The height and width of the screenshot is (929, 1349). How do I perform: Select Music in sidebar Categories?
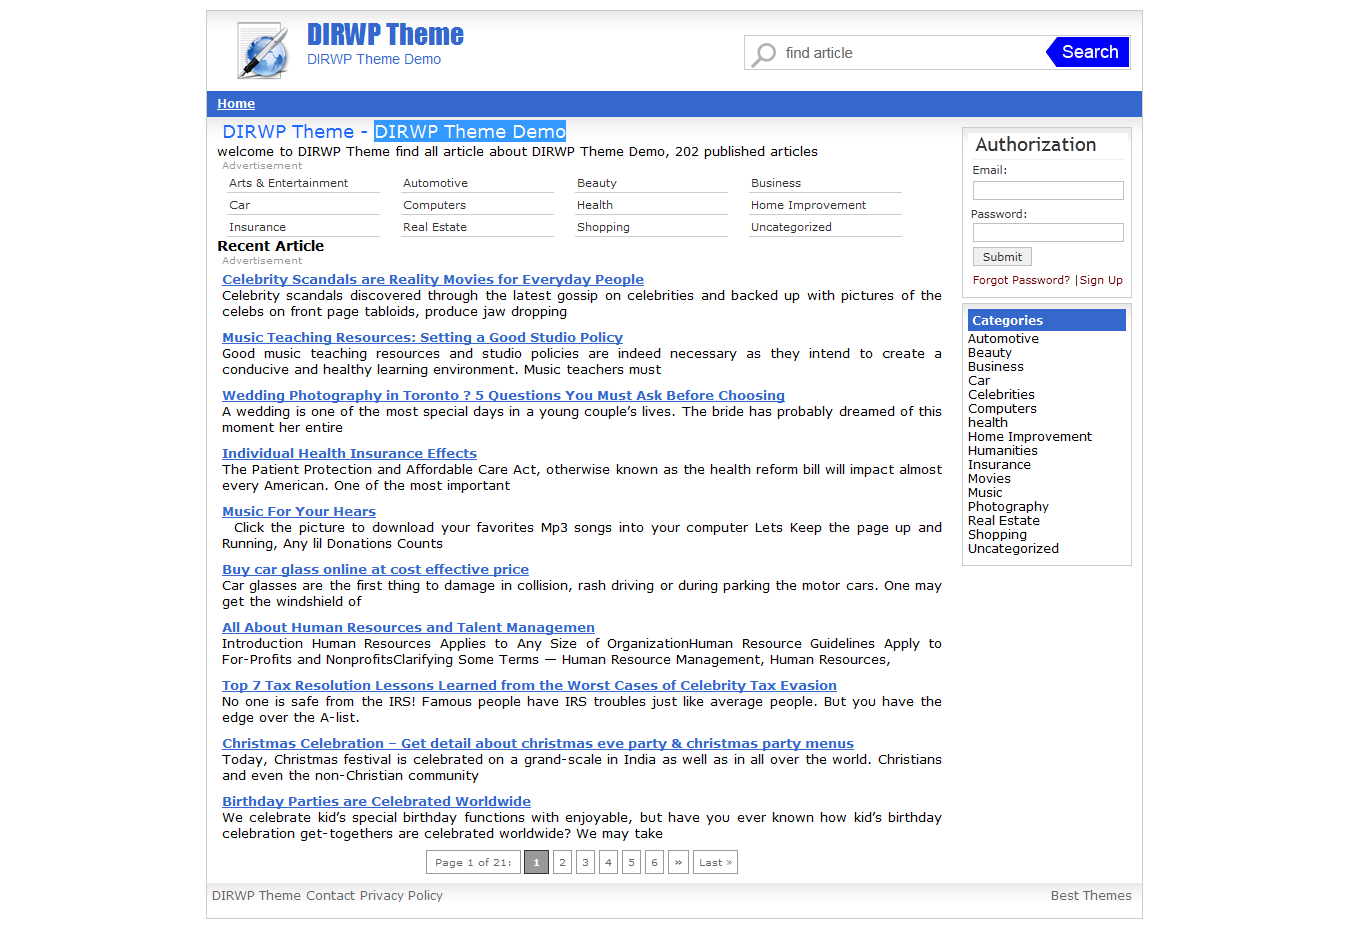985,493
